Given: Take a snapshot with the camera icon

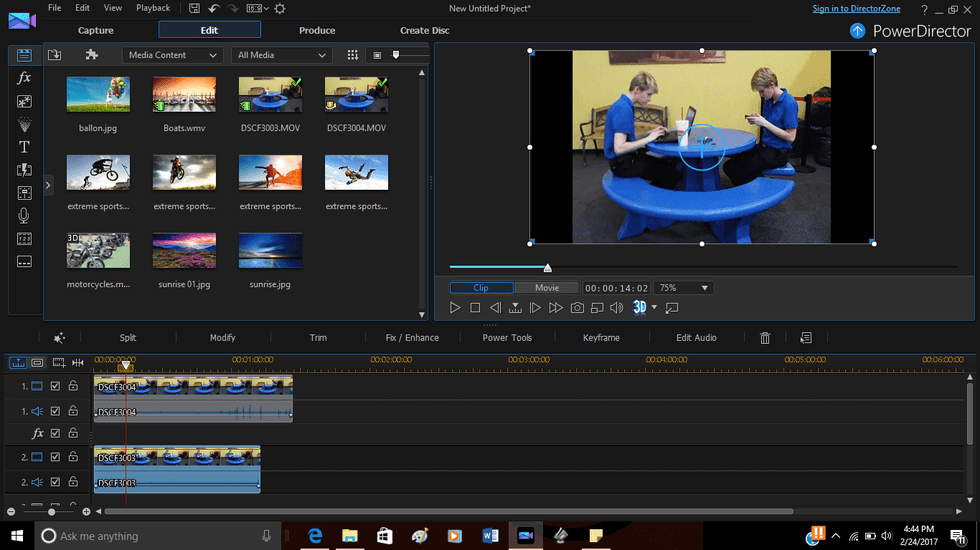Looking at the screenshot, I should tap(577, 308).
